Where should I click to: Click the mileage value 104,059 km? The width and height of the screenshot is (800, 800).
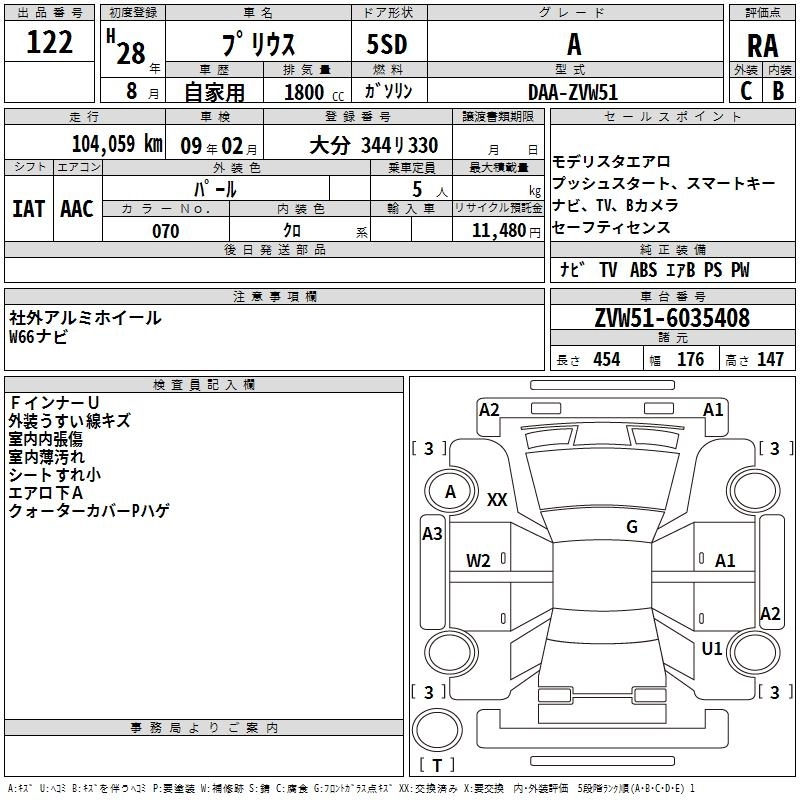point(117,144)
